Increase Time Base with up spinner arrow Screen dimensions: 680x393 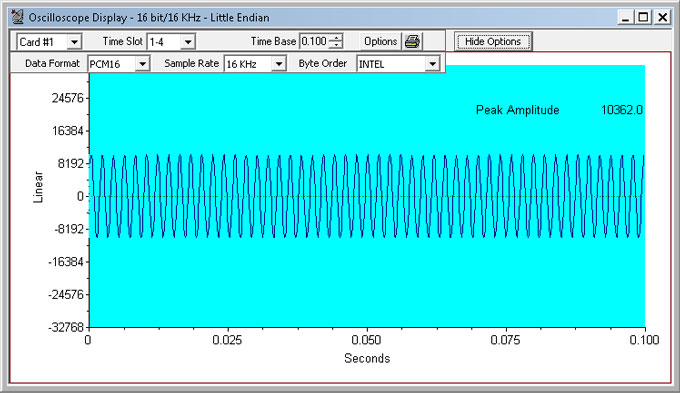[336, 38]
